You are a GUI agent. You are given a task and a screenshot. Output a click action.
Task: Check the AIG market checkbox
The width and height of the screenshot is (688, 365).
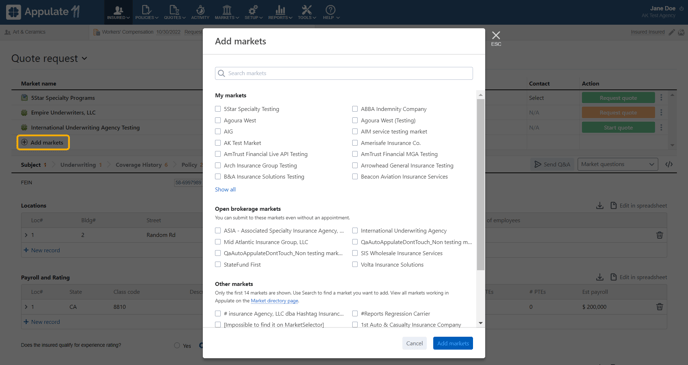tap(218, 131)
